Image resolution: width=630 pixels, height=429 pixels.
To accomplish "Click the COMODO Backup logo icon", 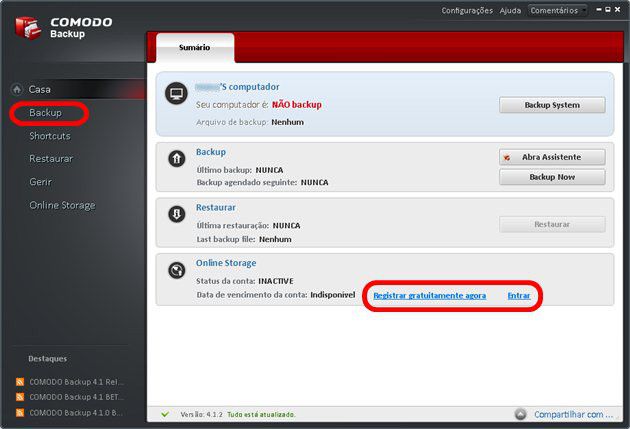I will tap(28, 28).
